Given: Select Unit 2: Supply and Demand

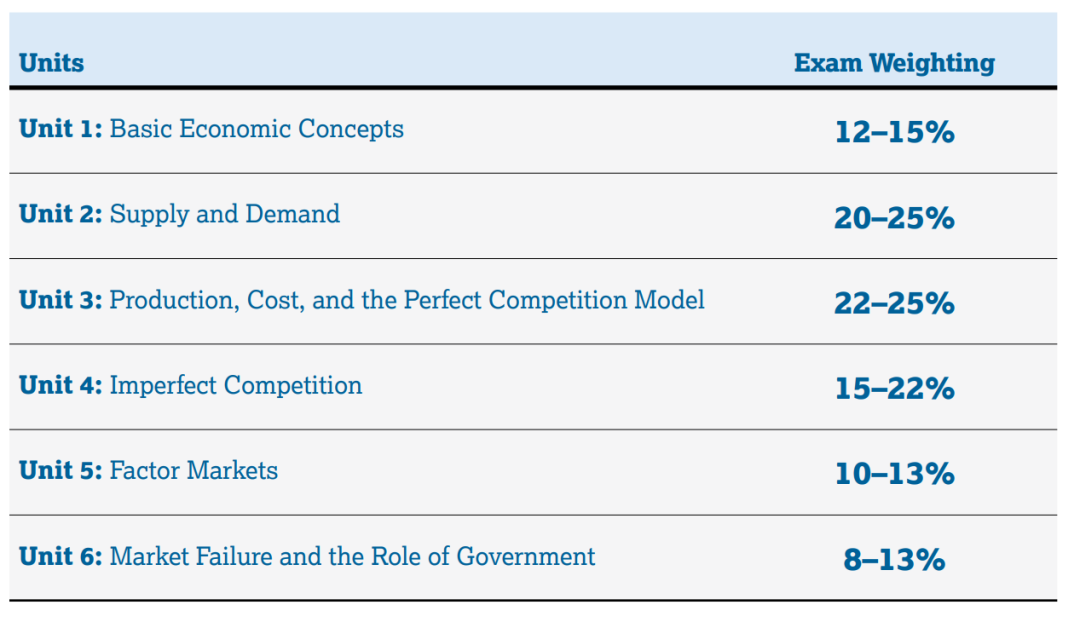Looking at the screenshot, I should [x=180, y=214].
